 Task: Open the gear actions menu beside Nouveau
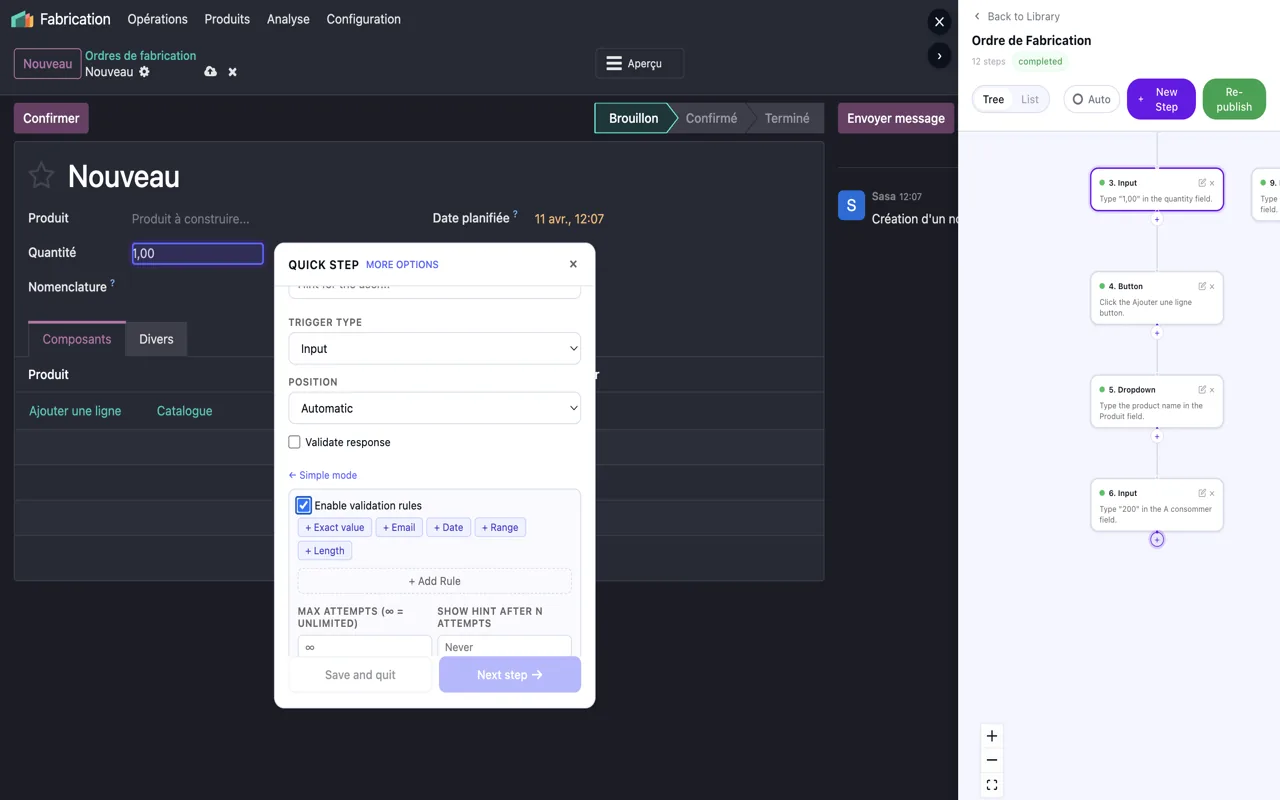click(x=144, y=72)
